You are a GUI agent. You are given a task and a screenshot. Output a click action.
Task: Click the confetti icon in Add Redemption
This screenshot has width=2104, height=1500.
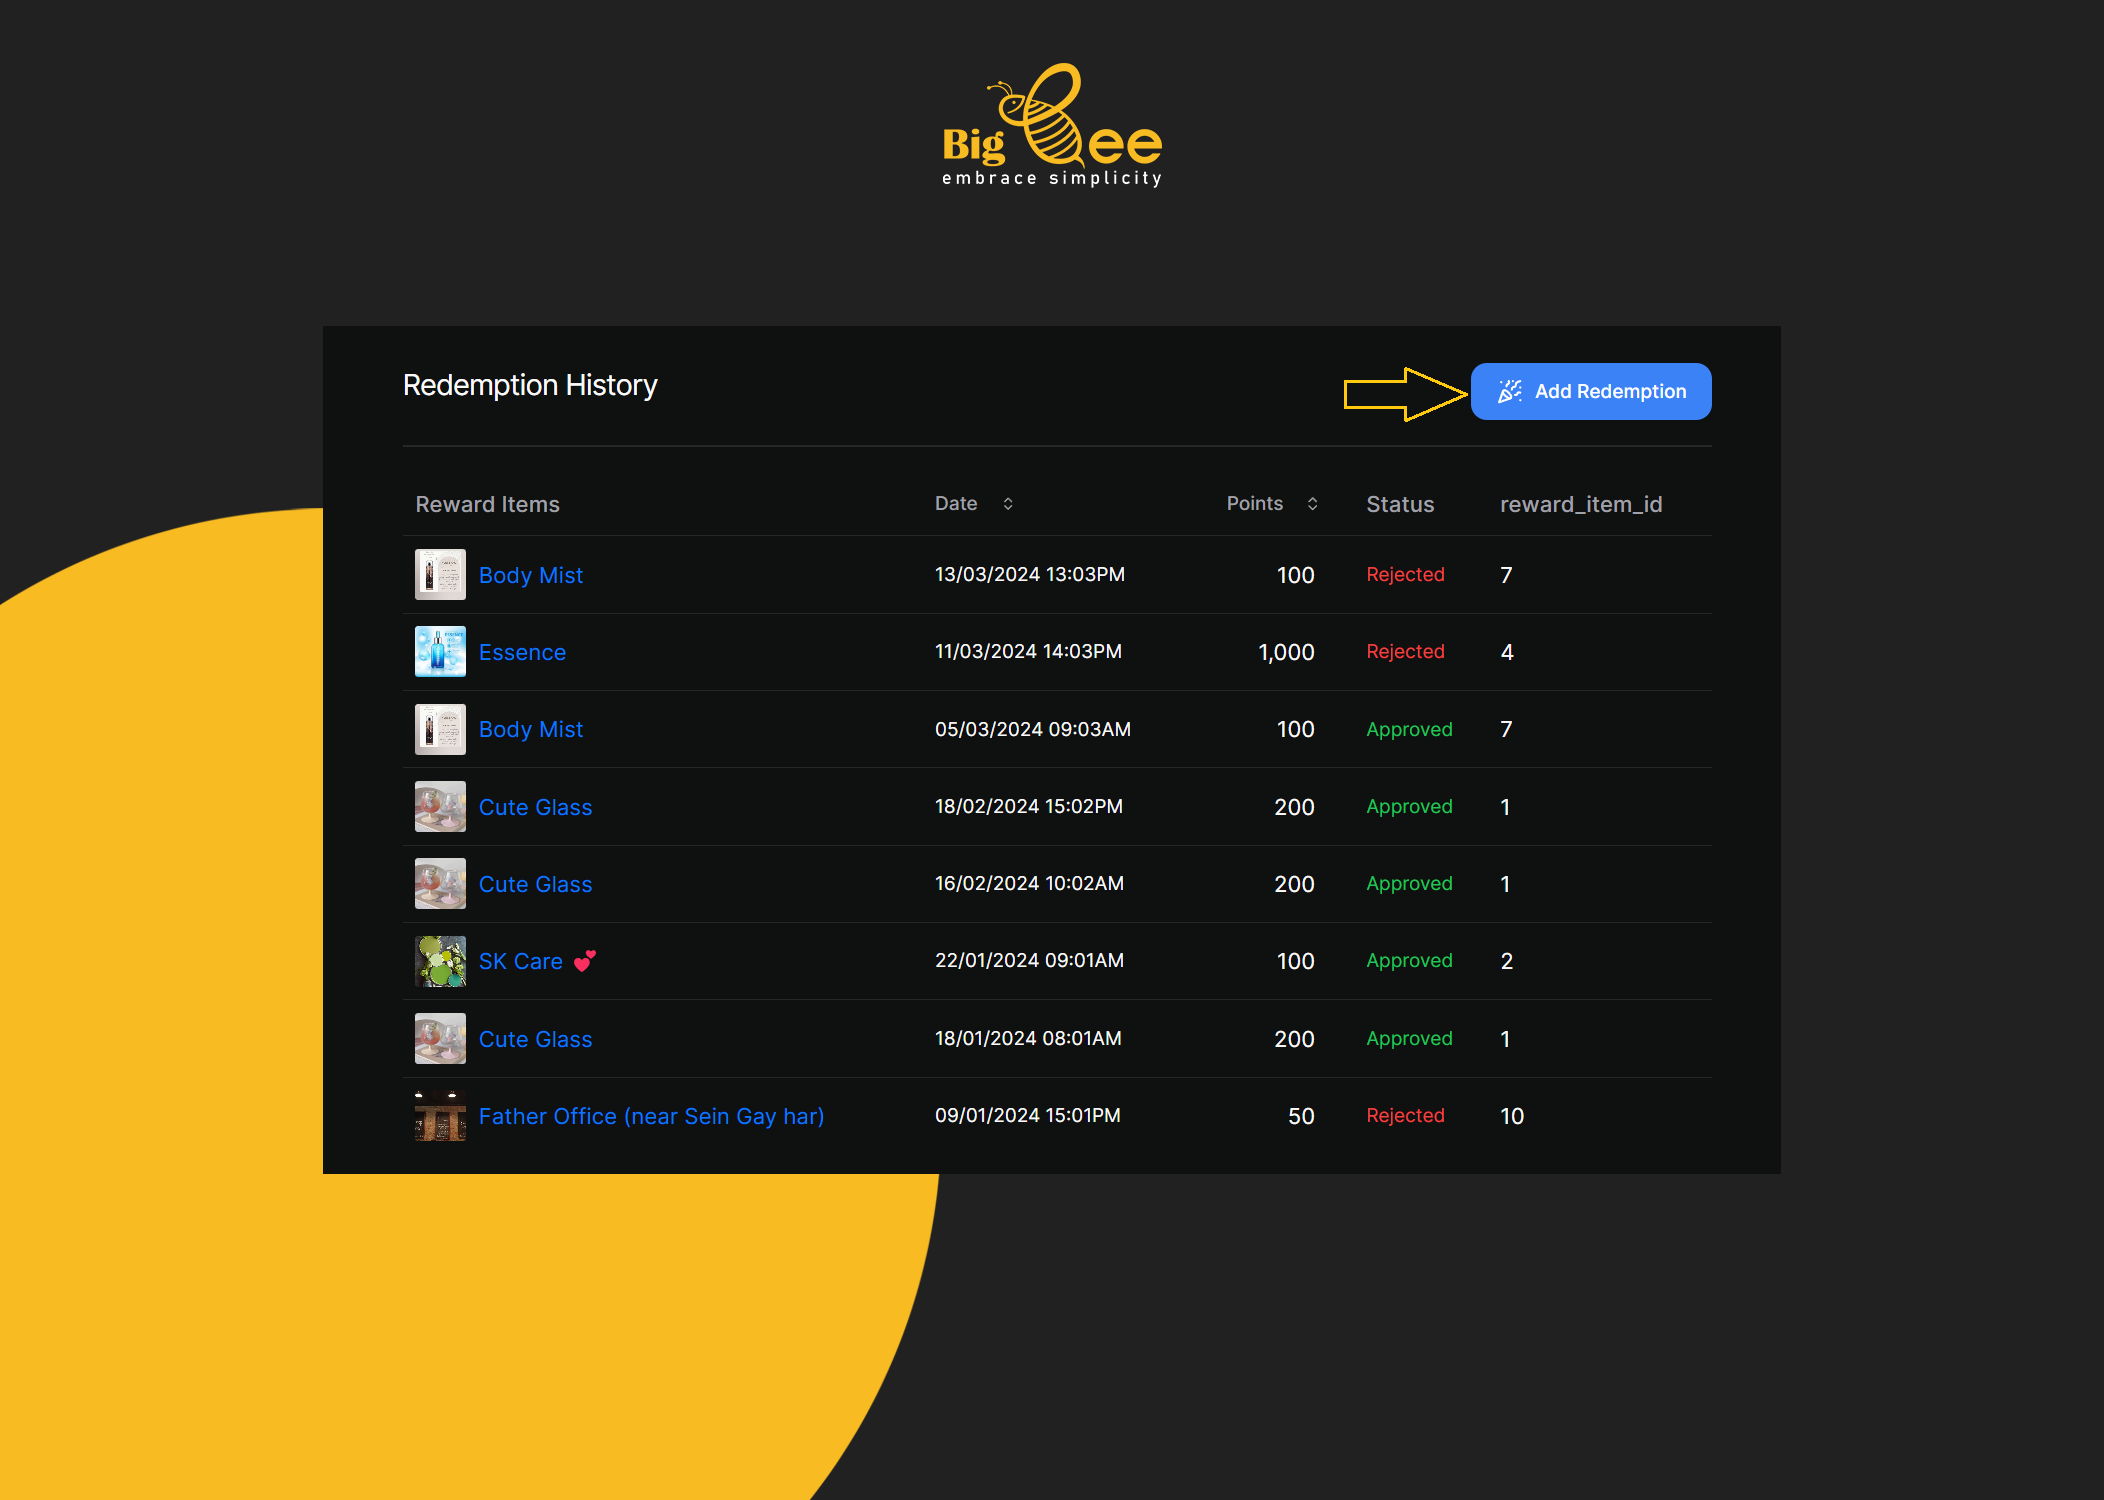pyautogui.click(x=1510, y=391)
